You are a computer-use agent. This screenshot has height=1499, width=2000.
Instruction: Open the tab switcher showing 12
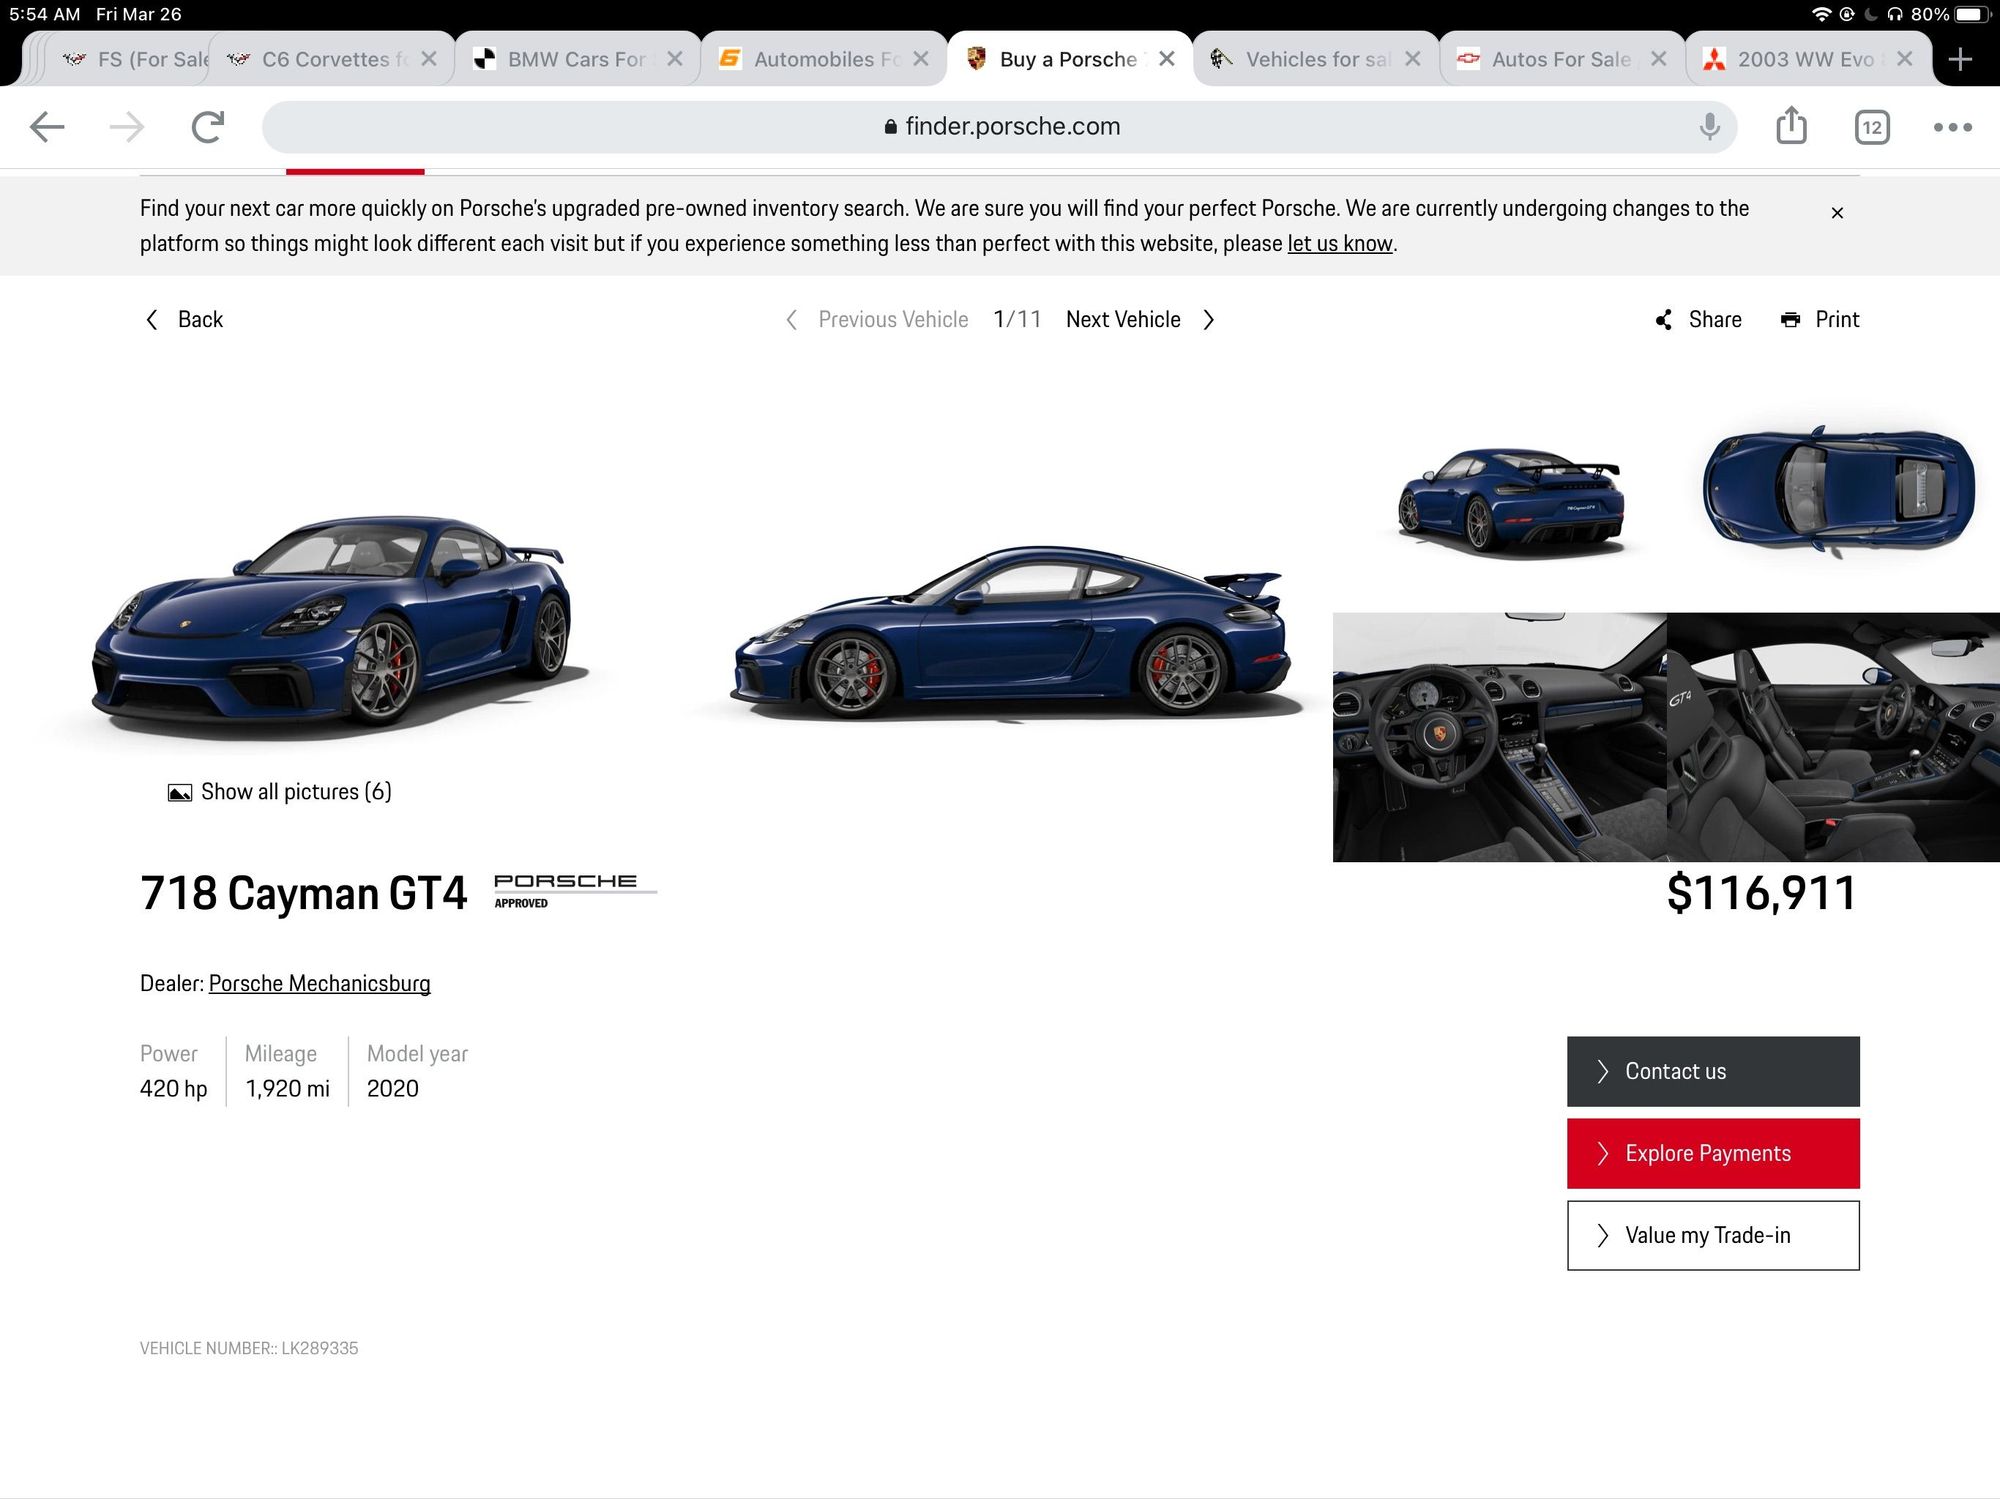pyautogui.click(x=1871, y=127)
